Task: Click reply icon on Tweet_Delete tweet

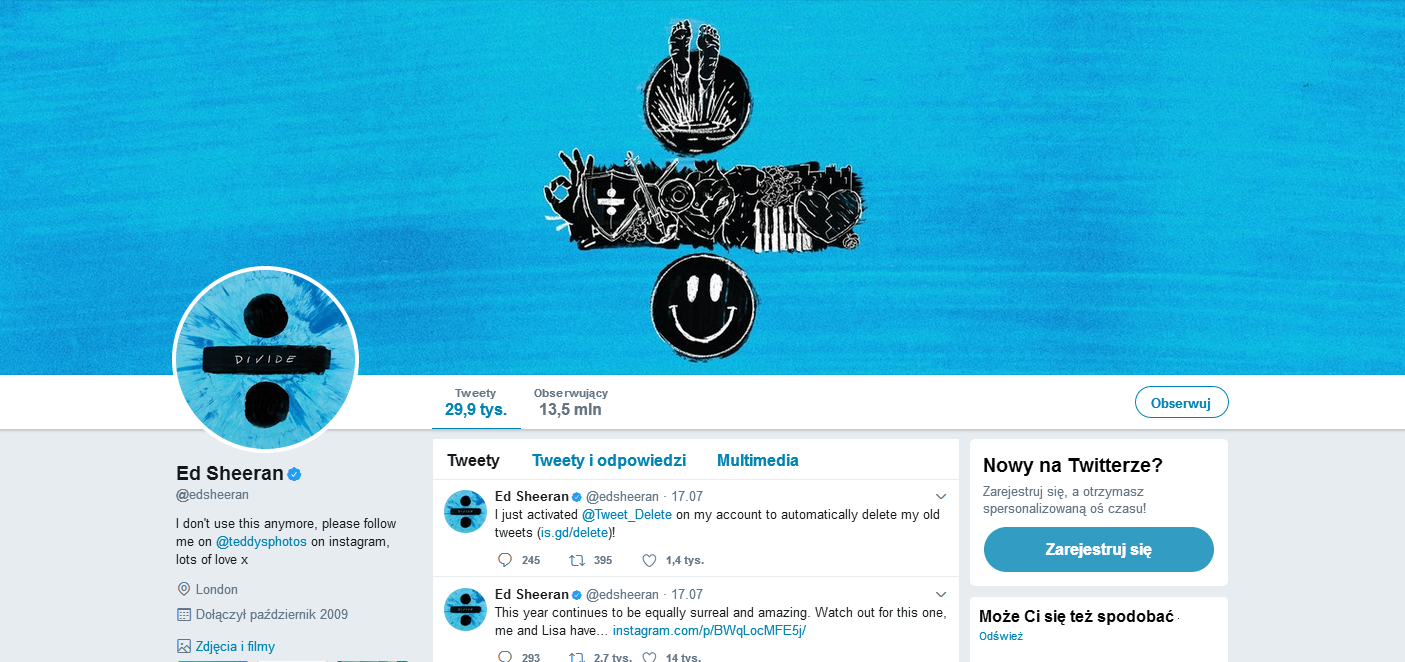Action: click(505, 560)
